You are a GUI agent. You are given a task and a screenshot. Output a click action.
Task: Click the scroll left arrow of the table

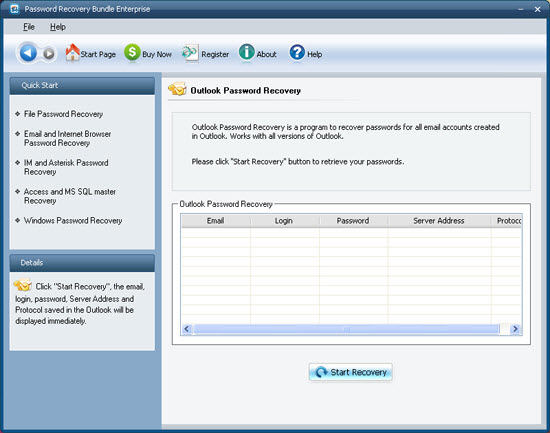pyautogui.click(x=187, y=329)
